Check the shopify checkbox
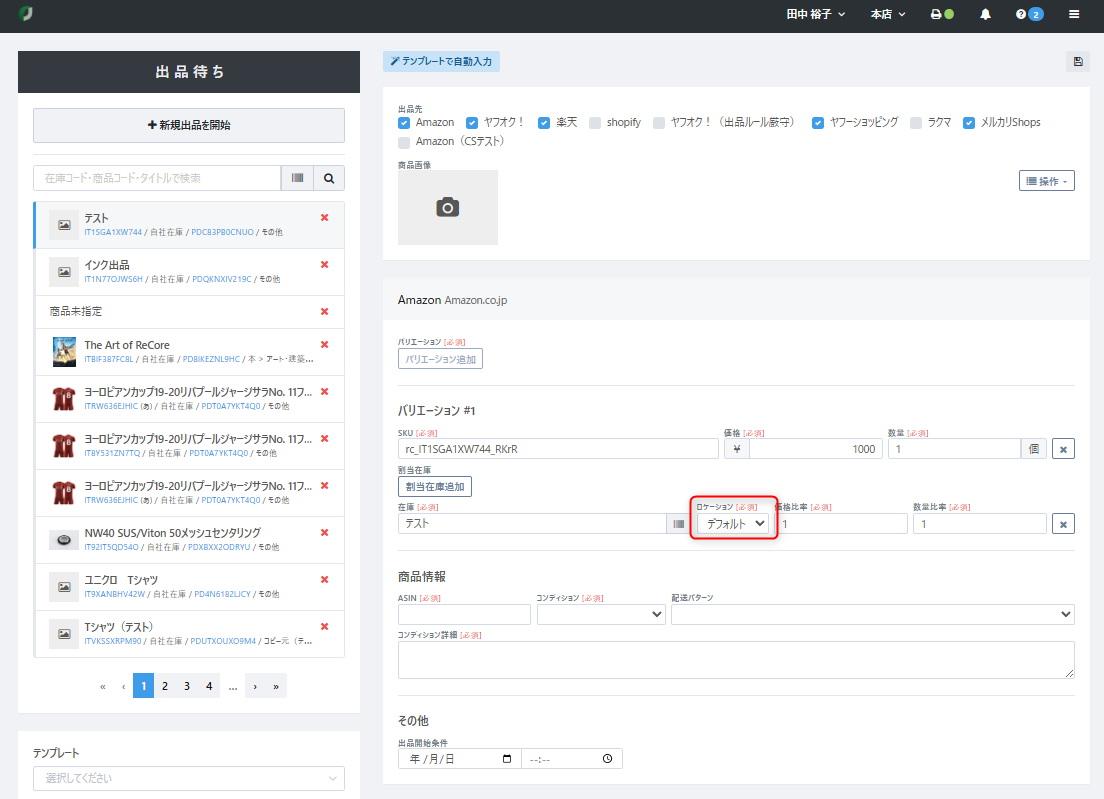Viewport: 1104px width, 799px height. click(x=595, y=122)
